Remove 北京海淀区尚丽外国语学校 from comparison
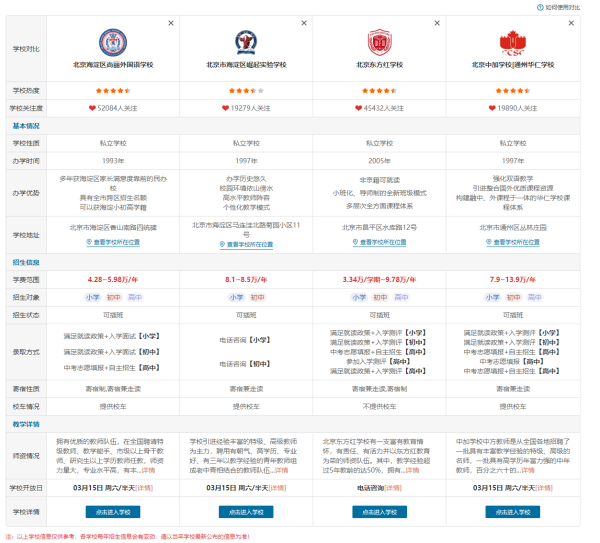 (170, 23)
